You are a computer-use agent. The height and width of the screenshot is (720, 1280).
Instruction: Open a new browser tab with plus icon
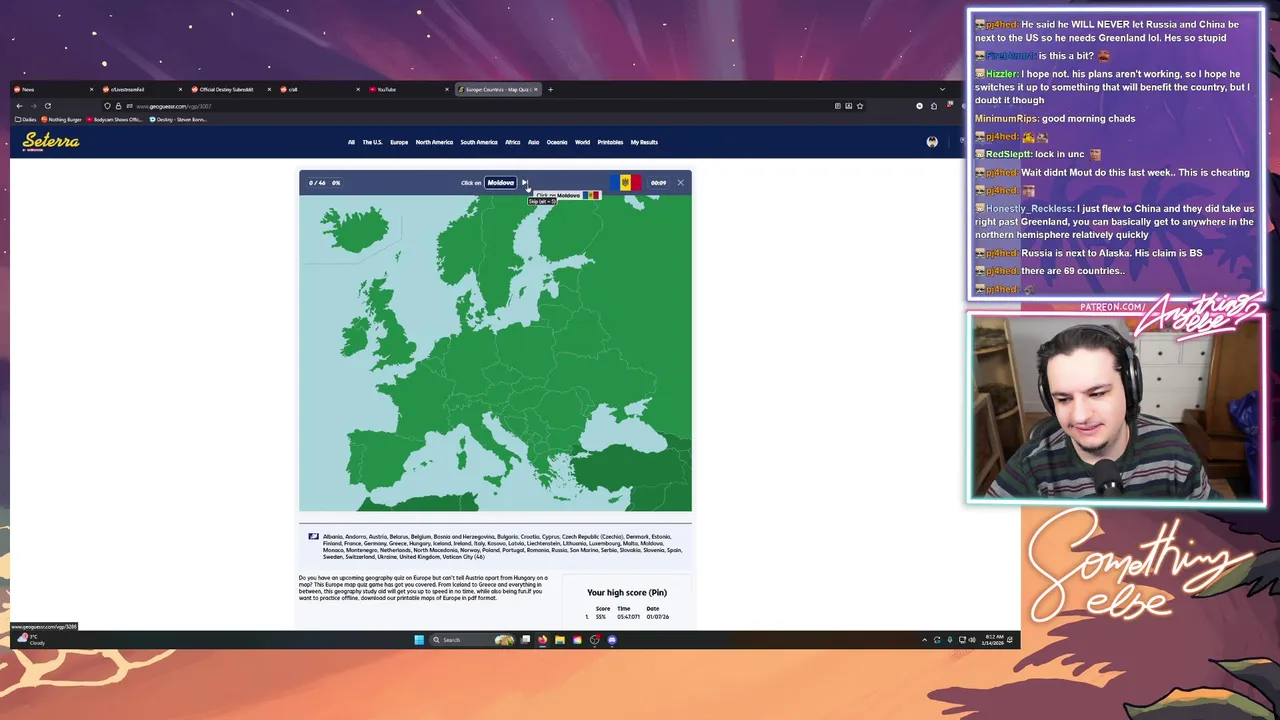(550, 90)
